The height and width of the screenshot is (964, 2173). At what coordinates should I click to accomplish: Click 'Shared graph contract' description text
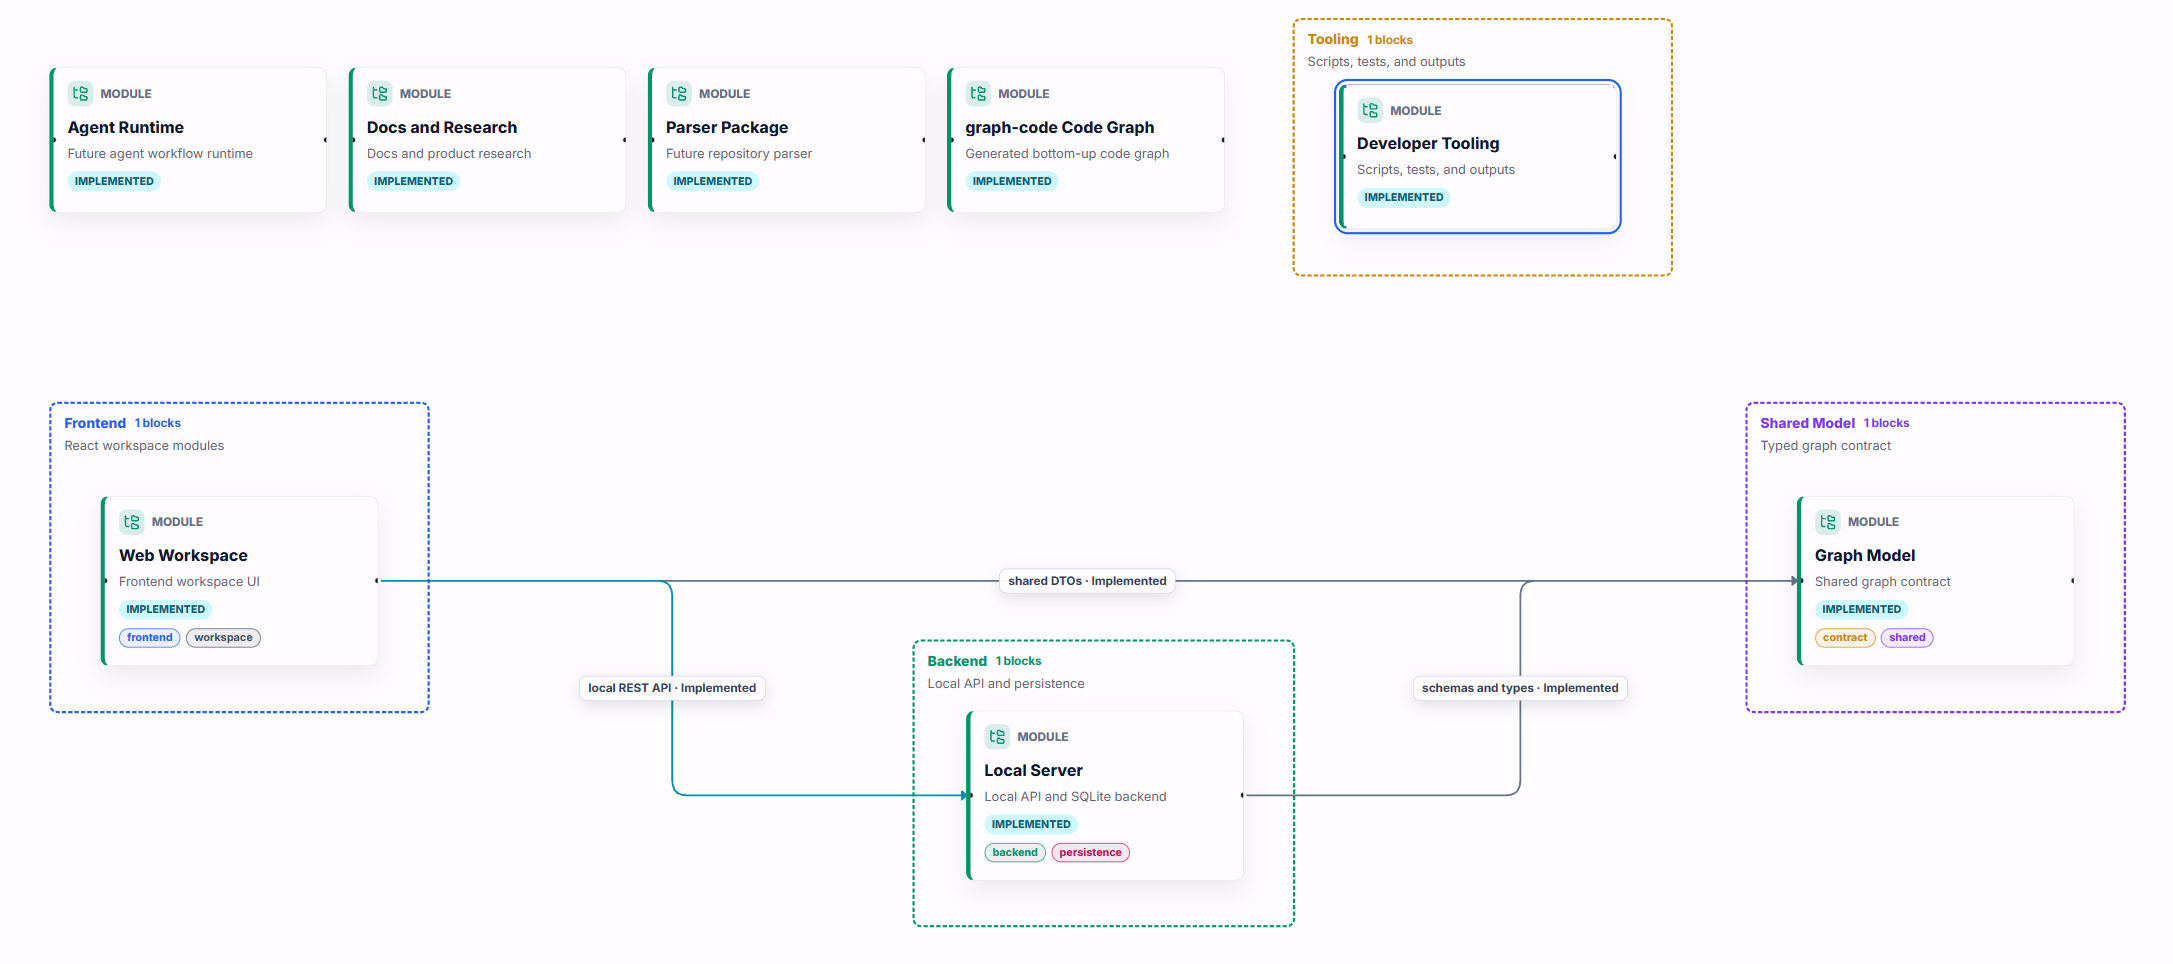[x=1883, y=582]
